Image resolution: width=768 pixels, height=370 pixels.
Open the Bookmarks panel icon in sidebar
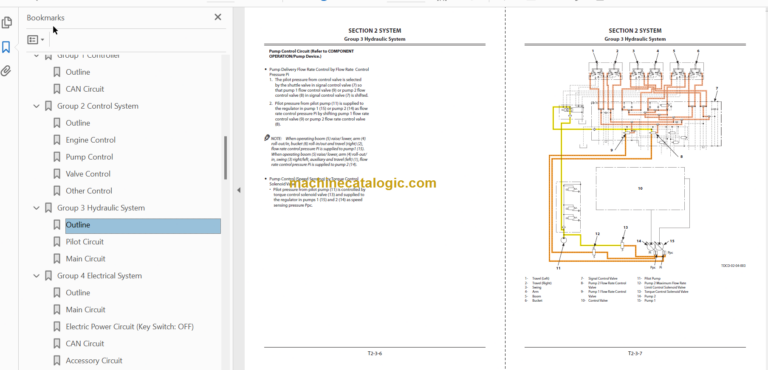tap(6, 47)
